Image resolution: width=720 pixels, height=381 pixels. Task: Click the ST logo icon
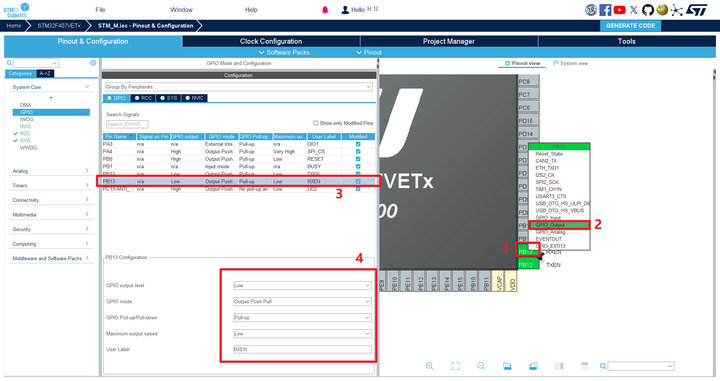[697, 10]
